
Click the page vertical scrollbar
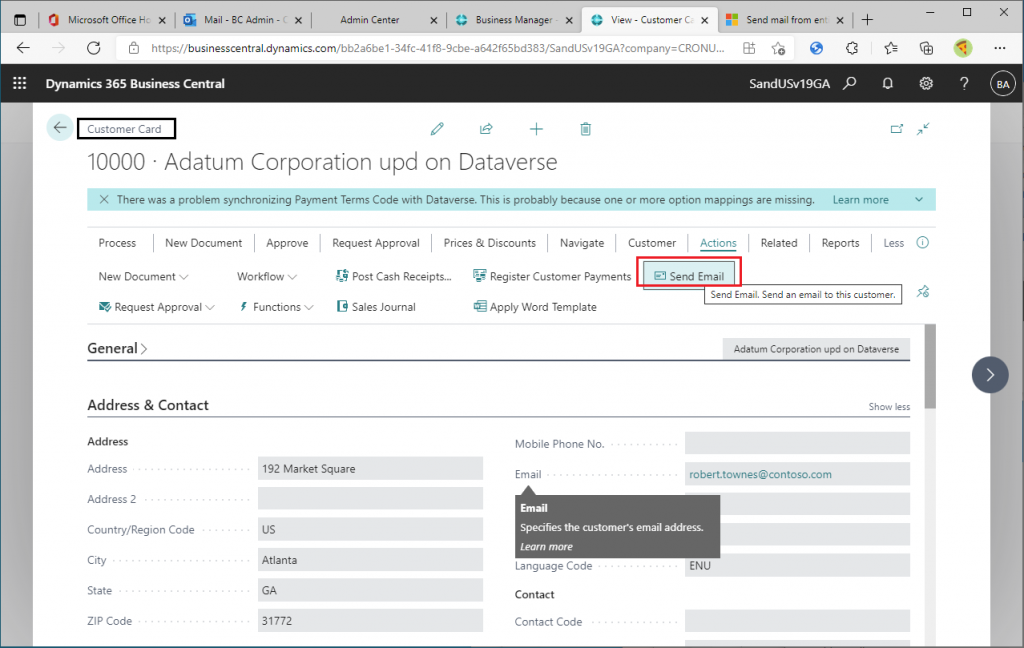click(930, 366)
